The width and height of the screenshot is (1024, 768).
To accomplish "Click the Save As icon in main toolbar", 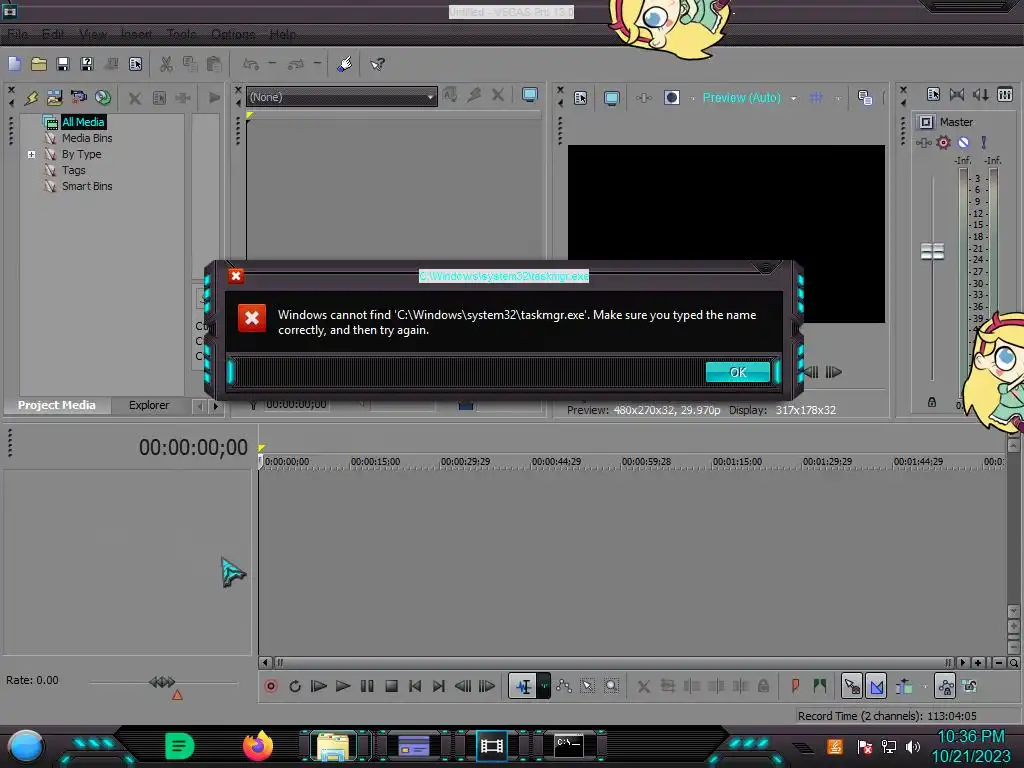I will point(87,63).
